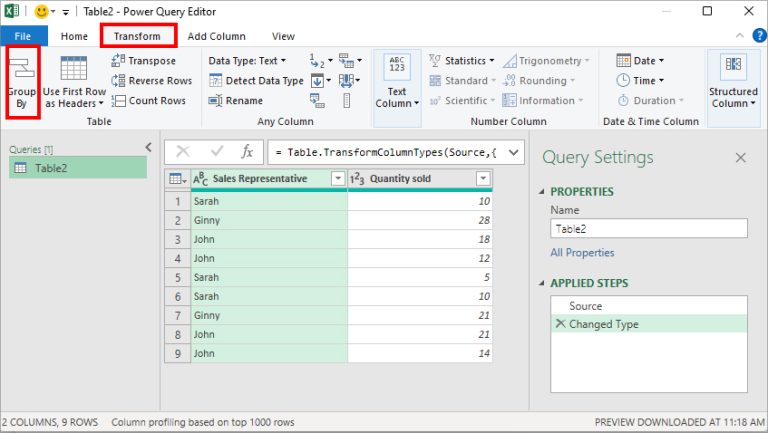768x433 pixels.
Task: Click the query Name input field
Action: point(649,229)
